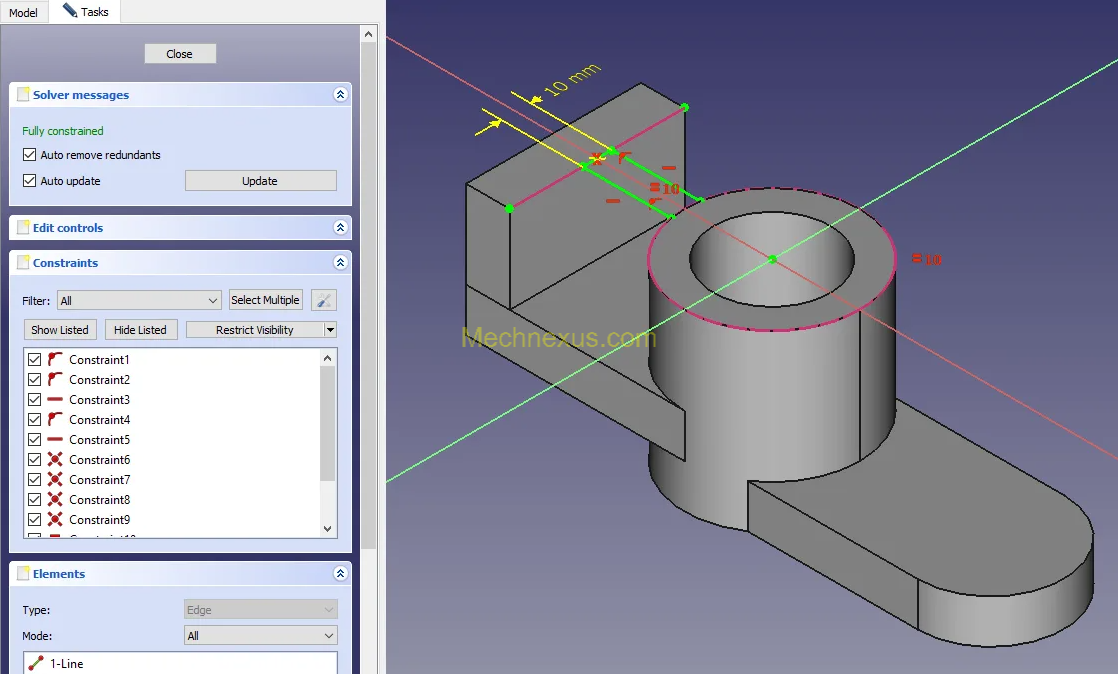
Task: Click the Constraint6 coincident icon
Action: 55,459
